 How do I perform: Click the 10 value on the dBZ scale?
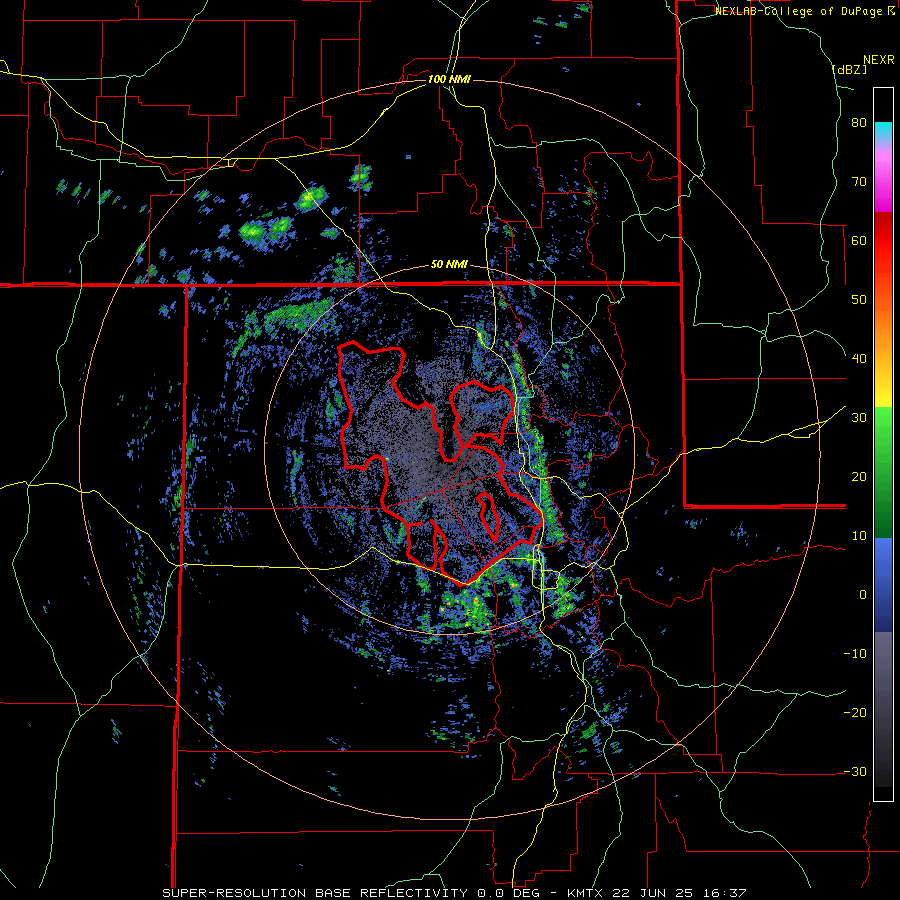point(859,536)
